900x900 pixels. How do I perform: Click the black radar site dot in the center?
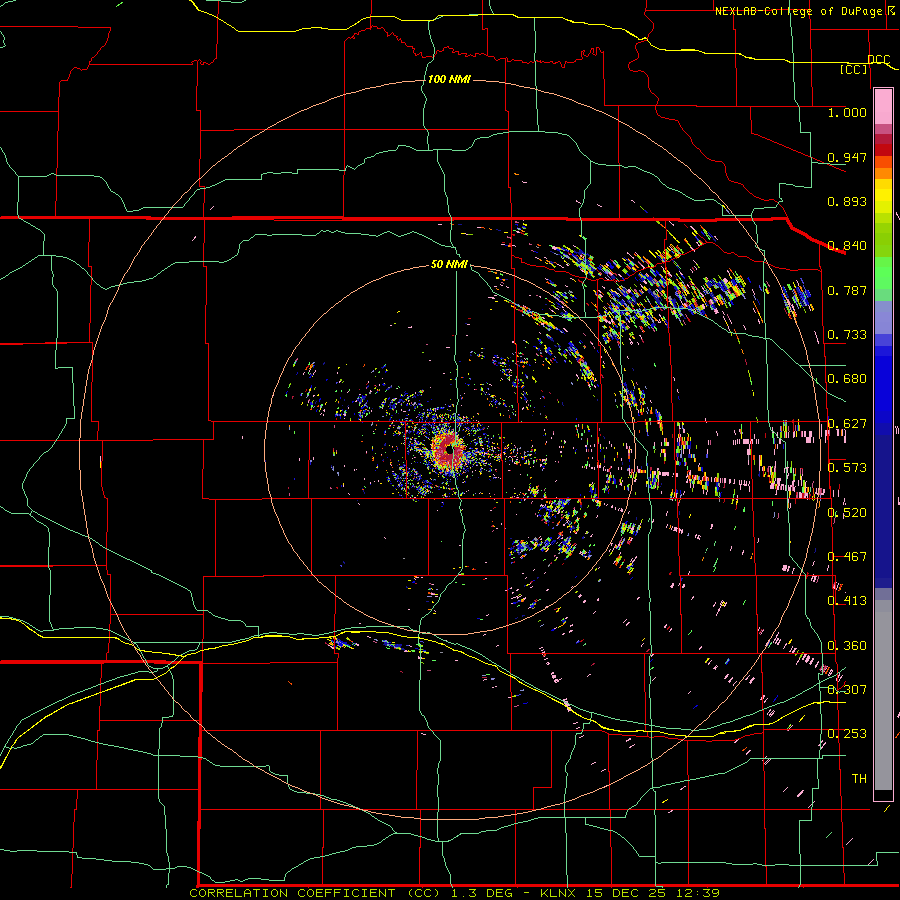[450, 451]
